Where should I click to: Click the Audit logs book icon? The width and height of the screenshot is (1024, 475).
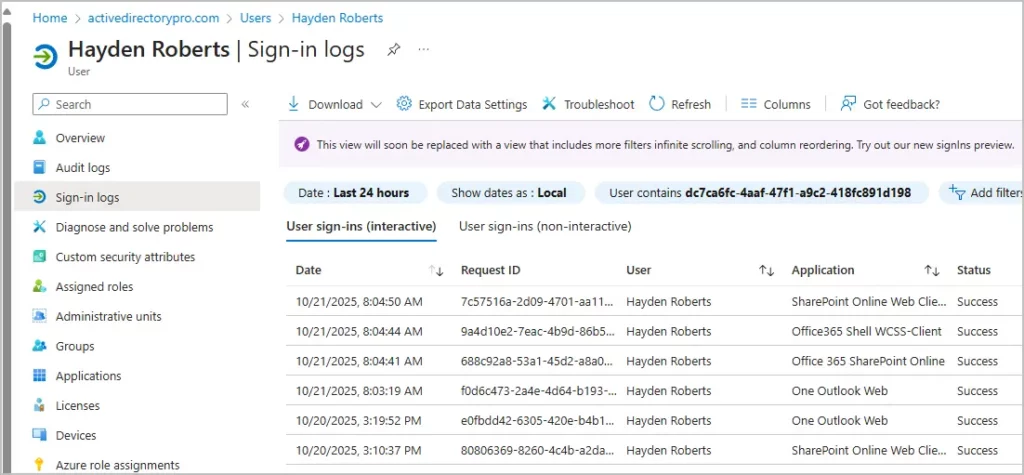click(40, 168)
